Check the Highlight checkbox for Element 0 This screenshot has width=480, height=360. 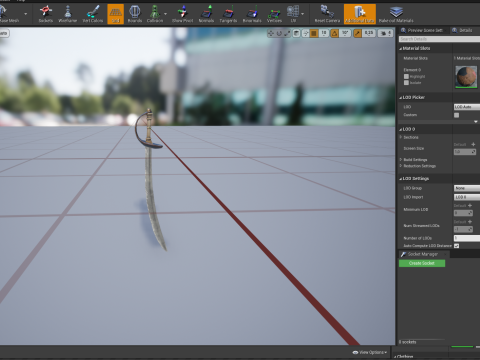(406, 76)
